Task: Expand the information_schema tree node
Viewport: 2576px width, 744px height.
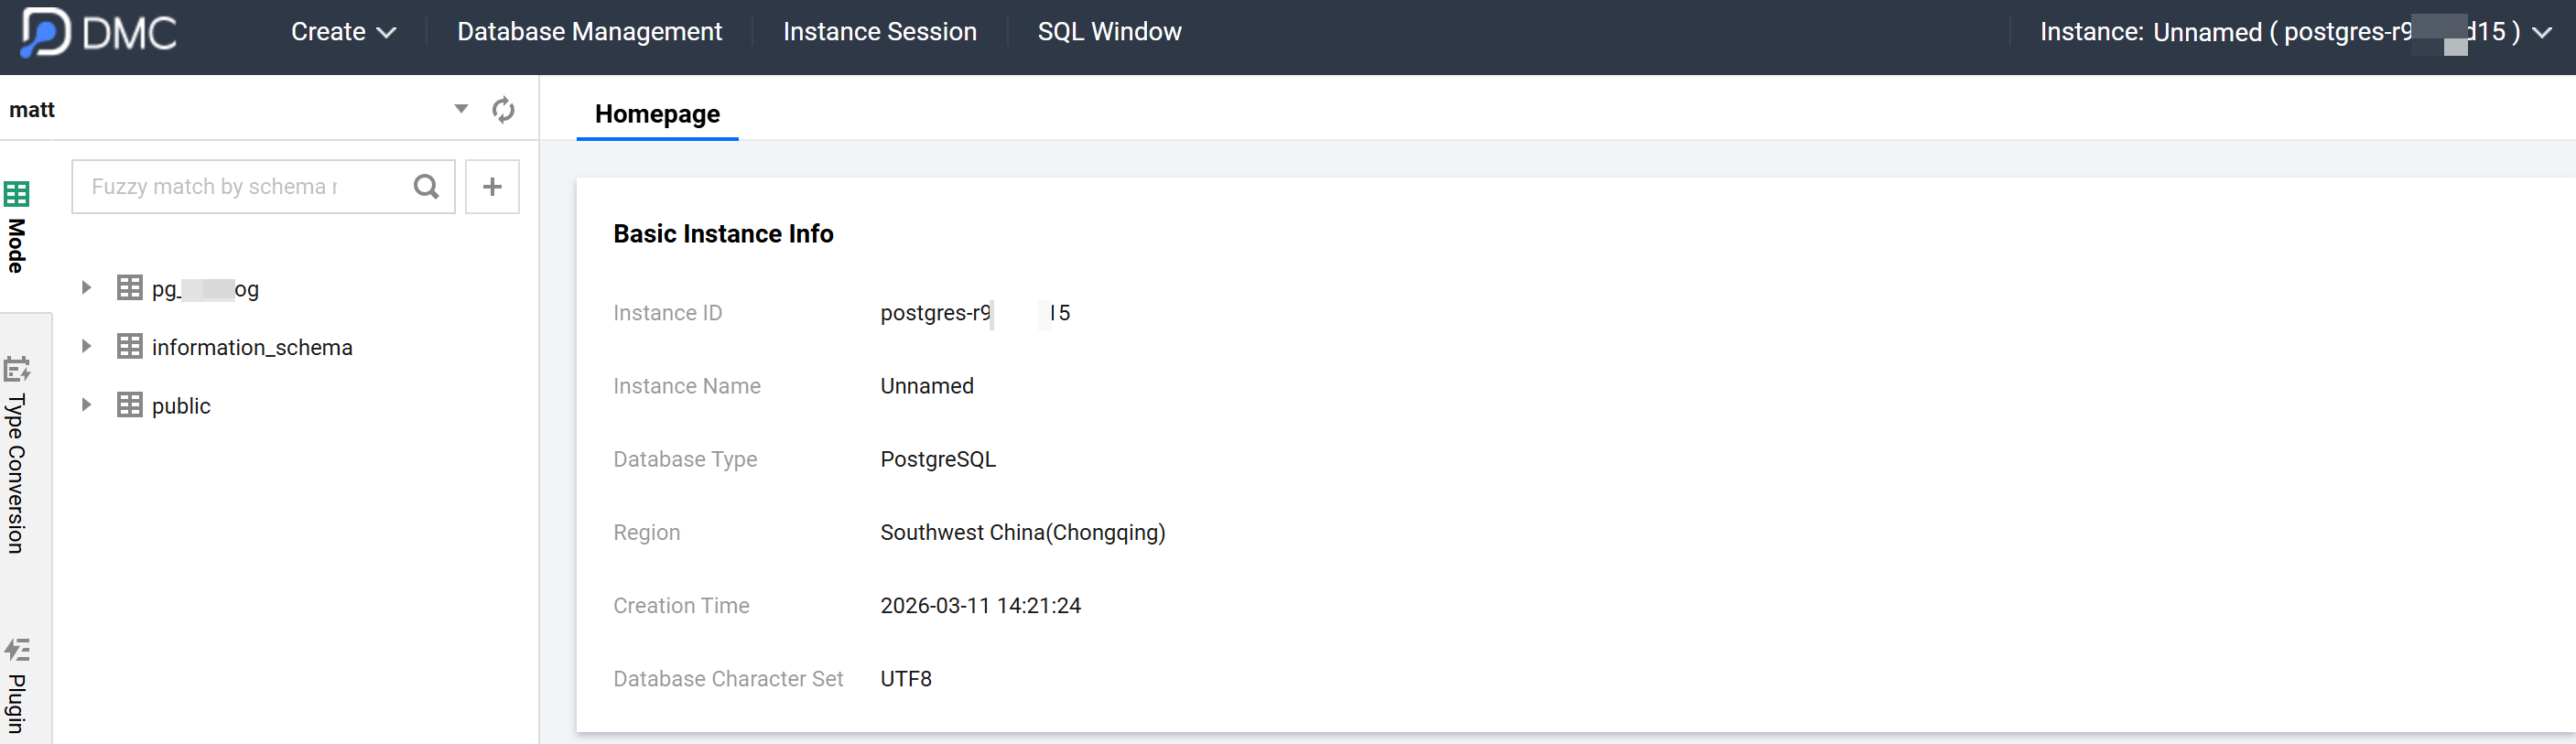Action: tap(86, 347)
